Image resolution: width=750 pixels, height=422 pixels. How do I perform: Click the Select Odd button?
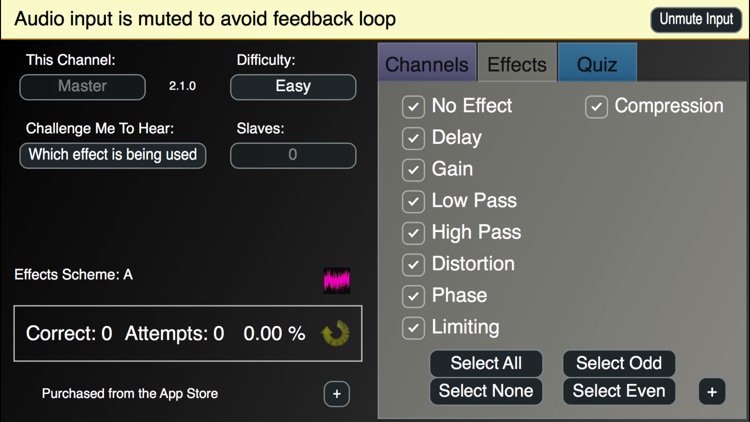click(x=619, y=363)
